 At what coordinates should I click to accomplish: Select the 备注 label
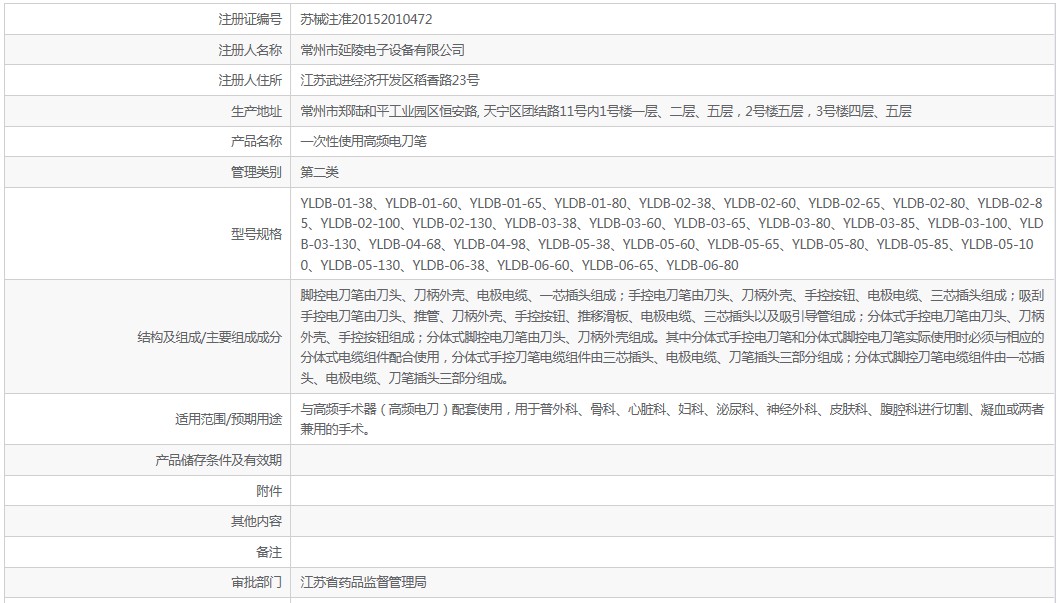(x=269, y=552)
